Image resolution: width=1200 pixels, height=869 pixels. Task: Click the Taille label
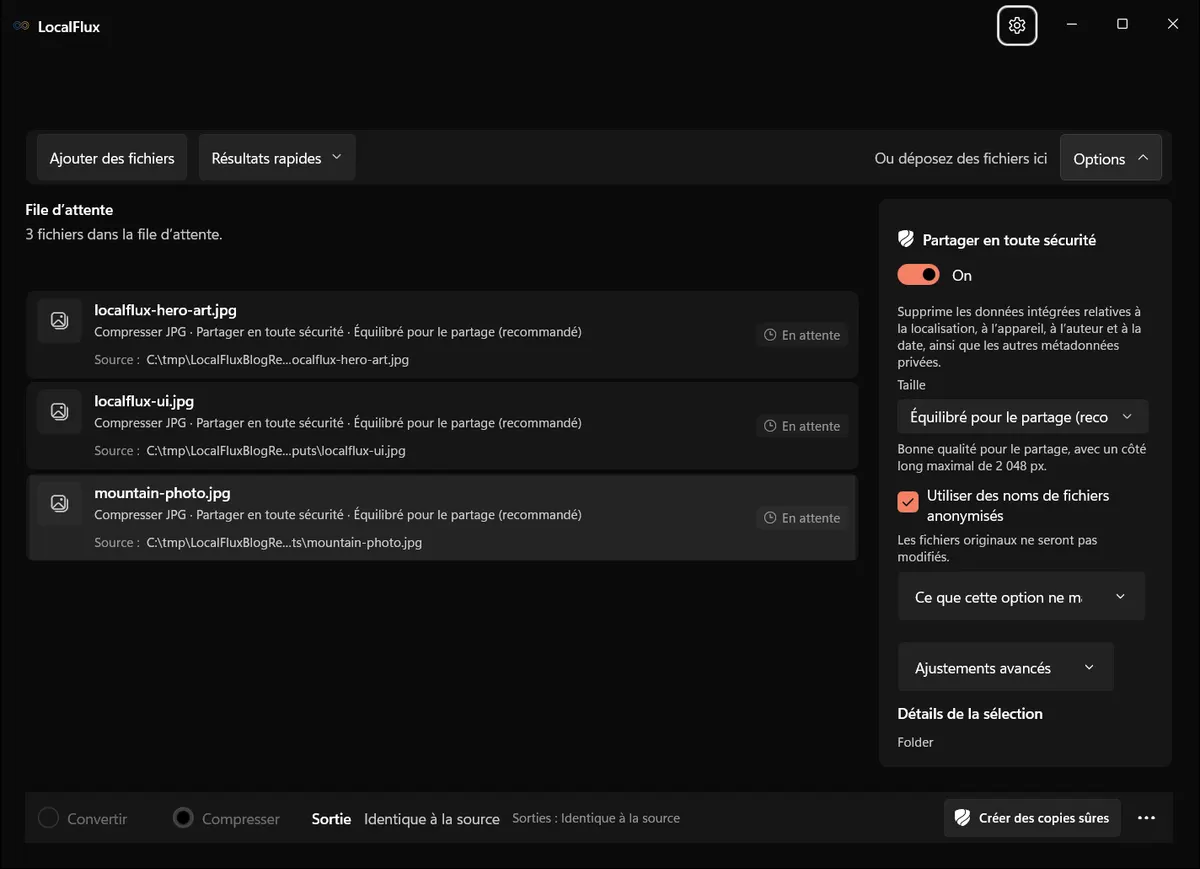click(x=911, y=385)
